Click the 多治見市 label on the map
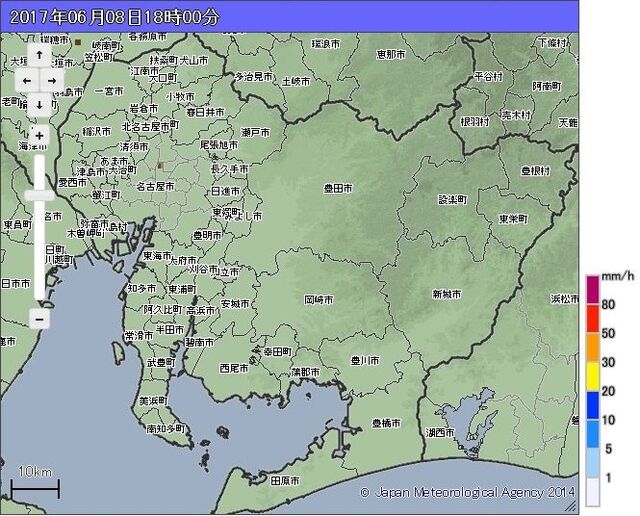Image resolution: width=640 pixels, height=516 pixels. point(254,76)
